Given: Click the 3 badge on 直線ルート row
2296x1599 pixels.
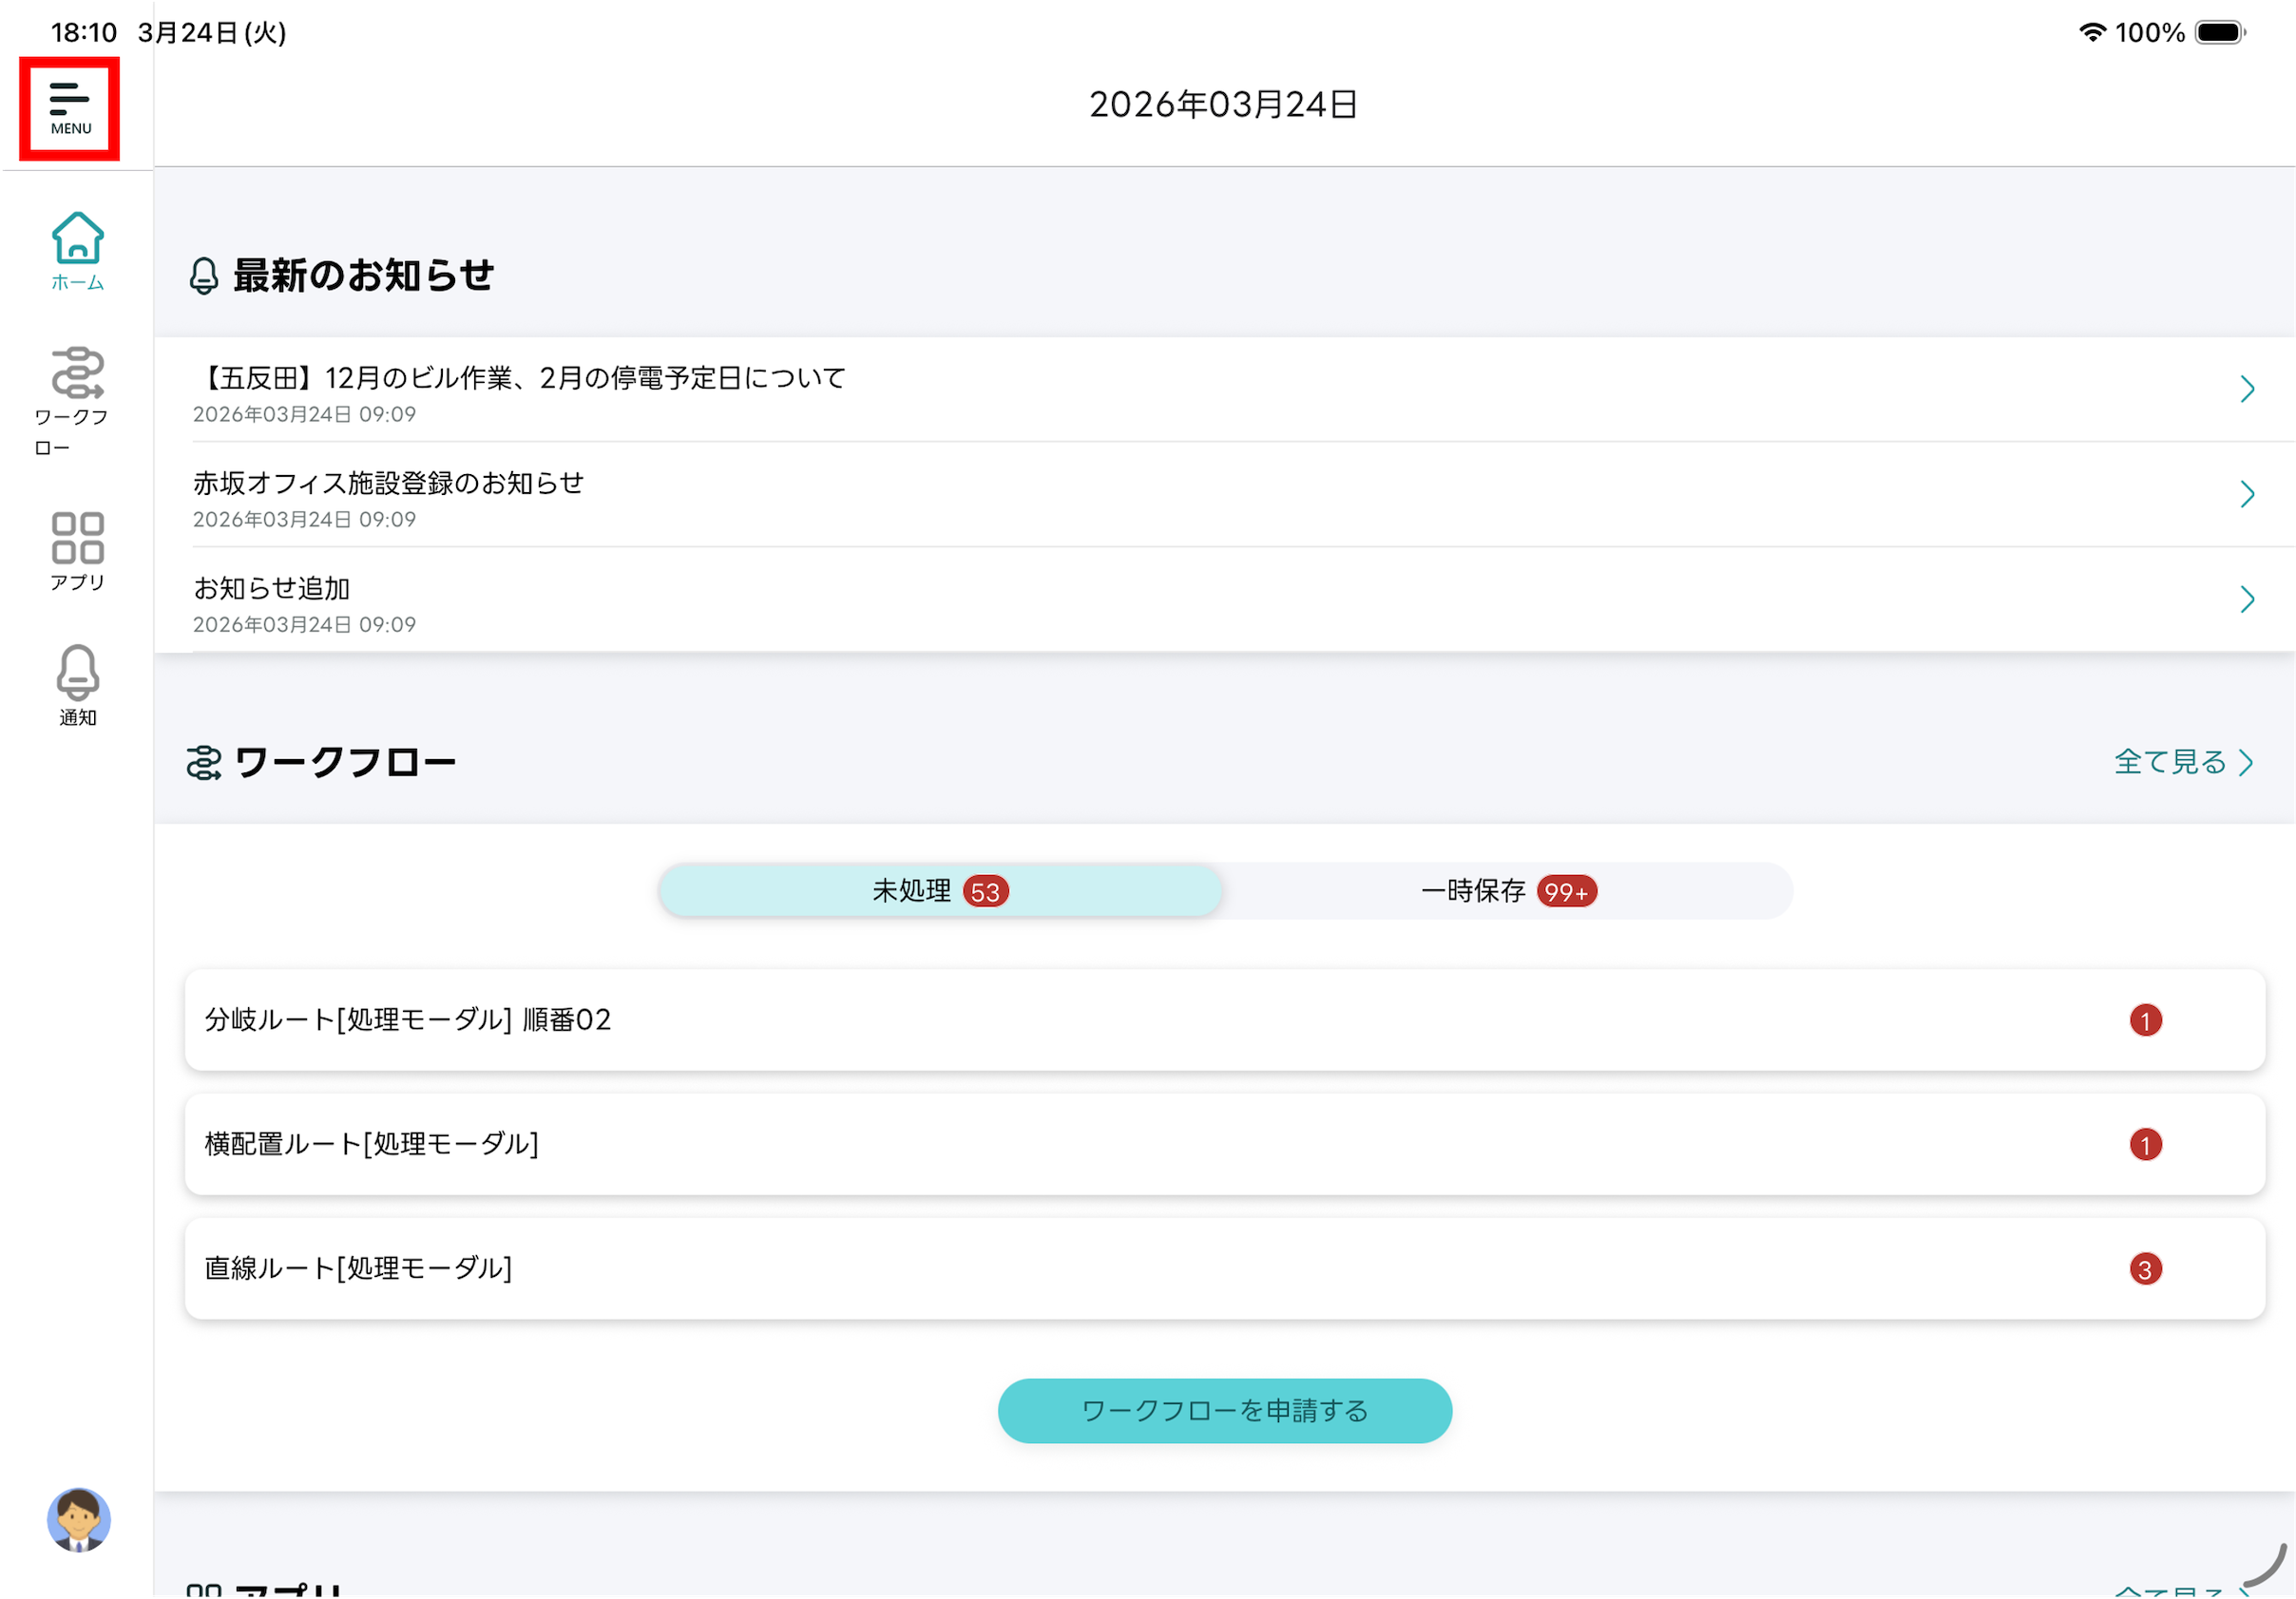Looking at the screenshot, I should [2145, 1270].
